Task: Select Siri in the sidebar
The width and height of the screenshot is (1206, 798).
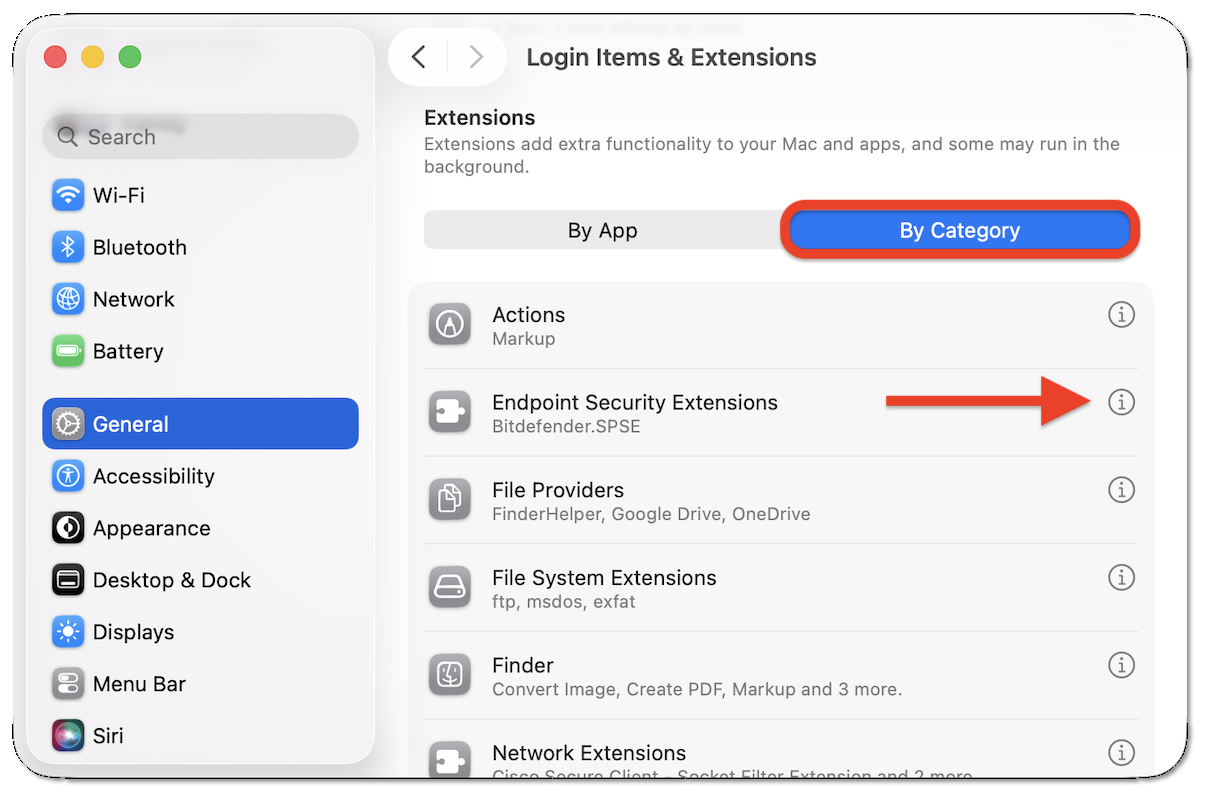Action: pos(108,736)
